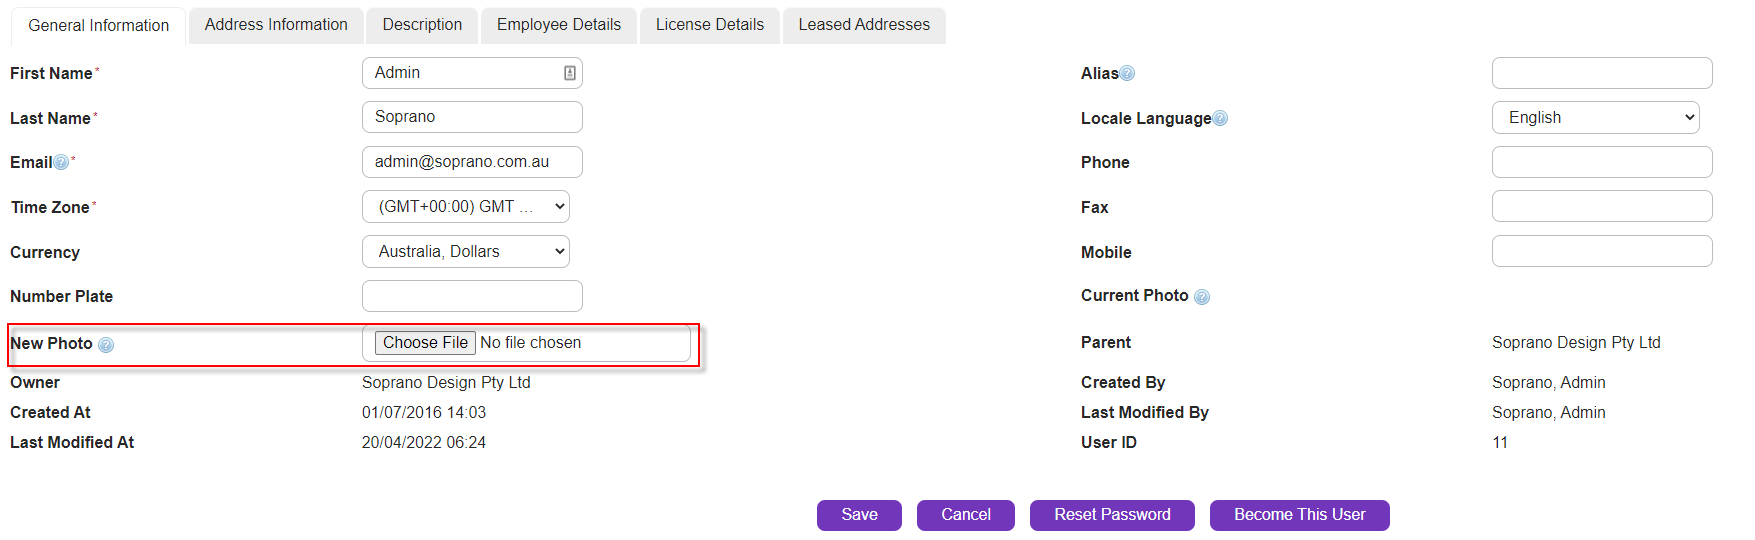
Task: Click the Last Name input field
Action: click(x=472, y=117)
